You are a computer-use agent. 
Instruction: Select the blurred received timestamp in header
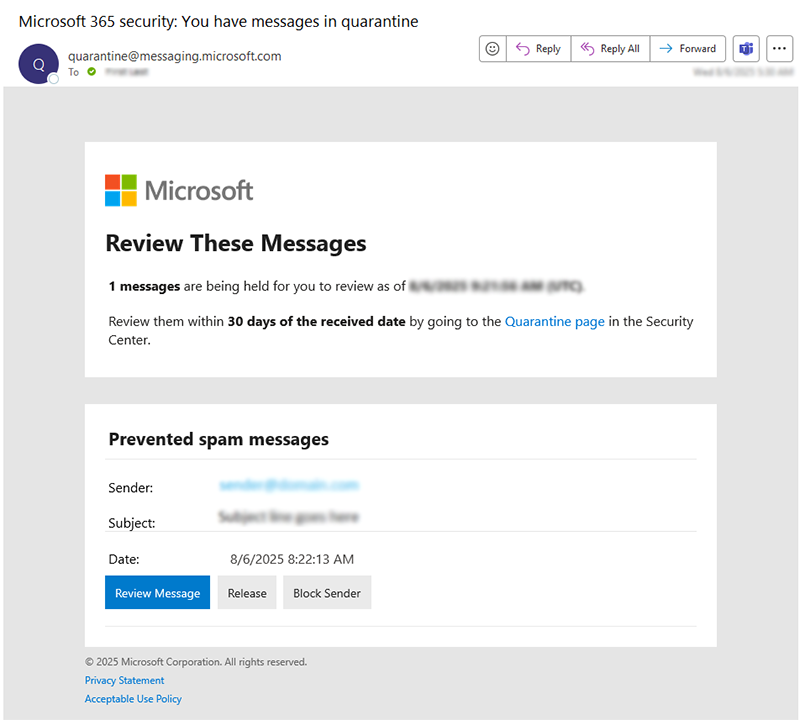click(743, 72)
